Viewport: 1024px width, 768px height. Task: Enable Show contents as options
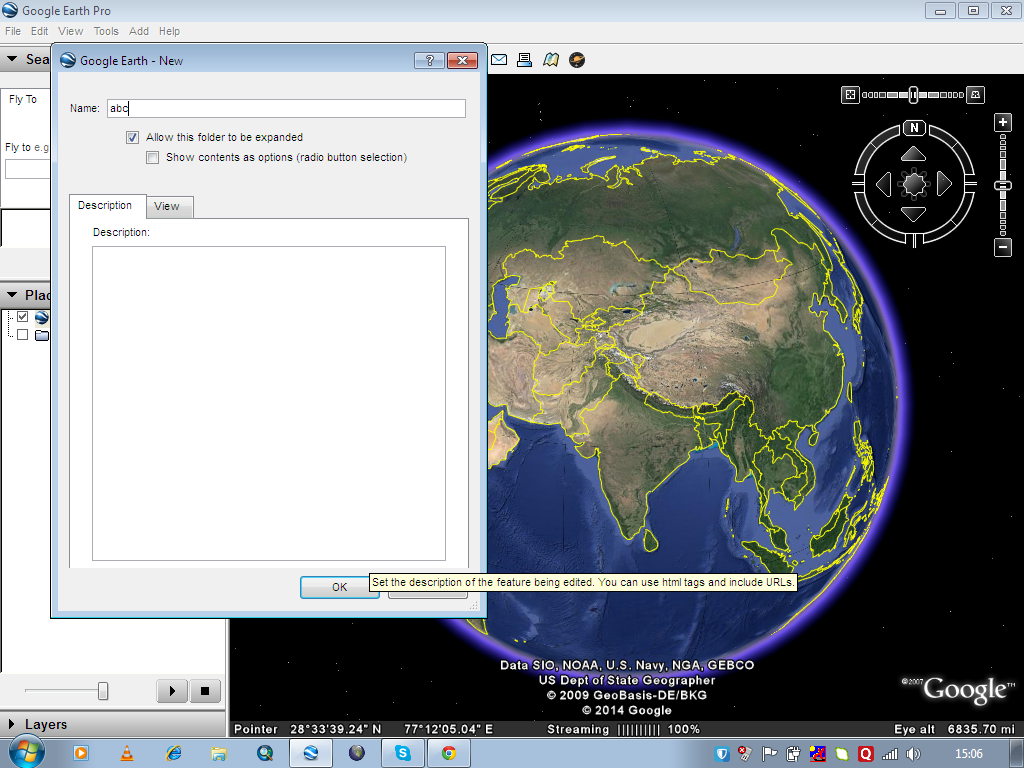tap(152, 157)
